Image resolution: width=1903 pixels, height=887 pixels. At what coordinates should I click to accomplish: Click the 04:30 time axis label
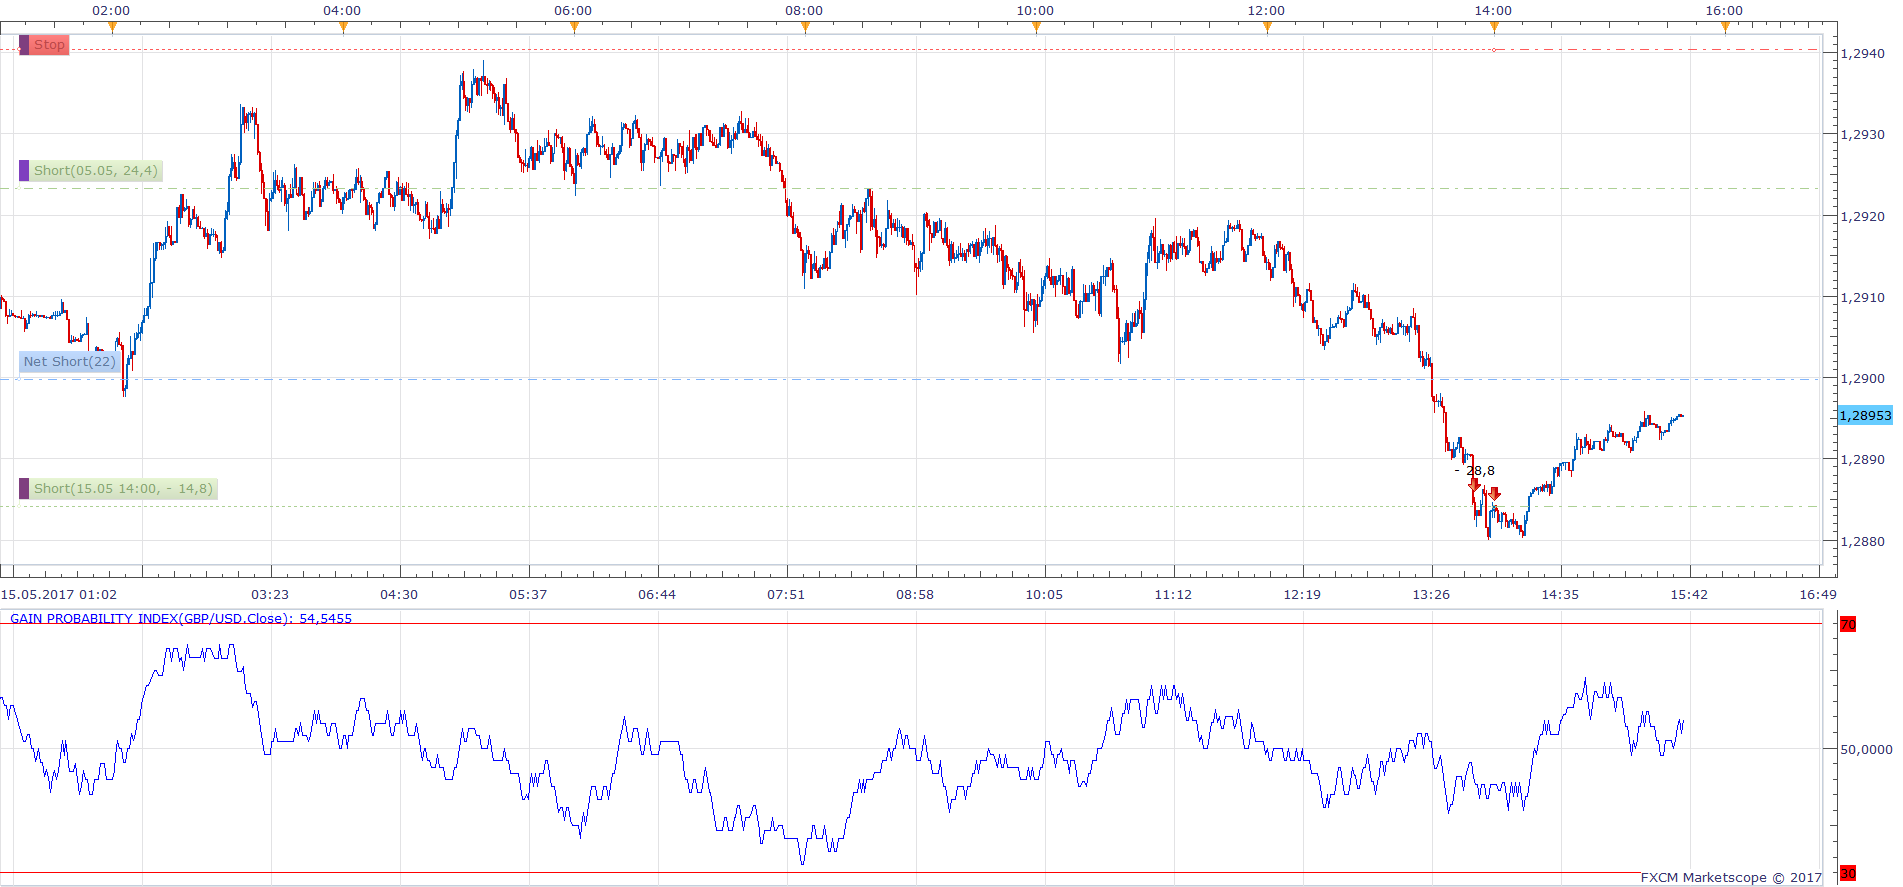(x=399, y=594)
